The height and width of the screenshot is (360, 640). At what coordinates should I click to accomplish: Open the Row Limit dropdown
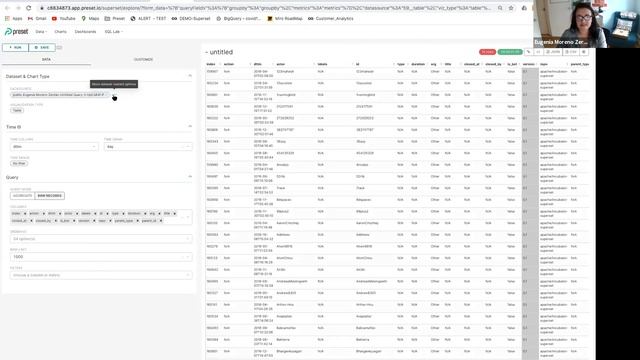point(101,257)
